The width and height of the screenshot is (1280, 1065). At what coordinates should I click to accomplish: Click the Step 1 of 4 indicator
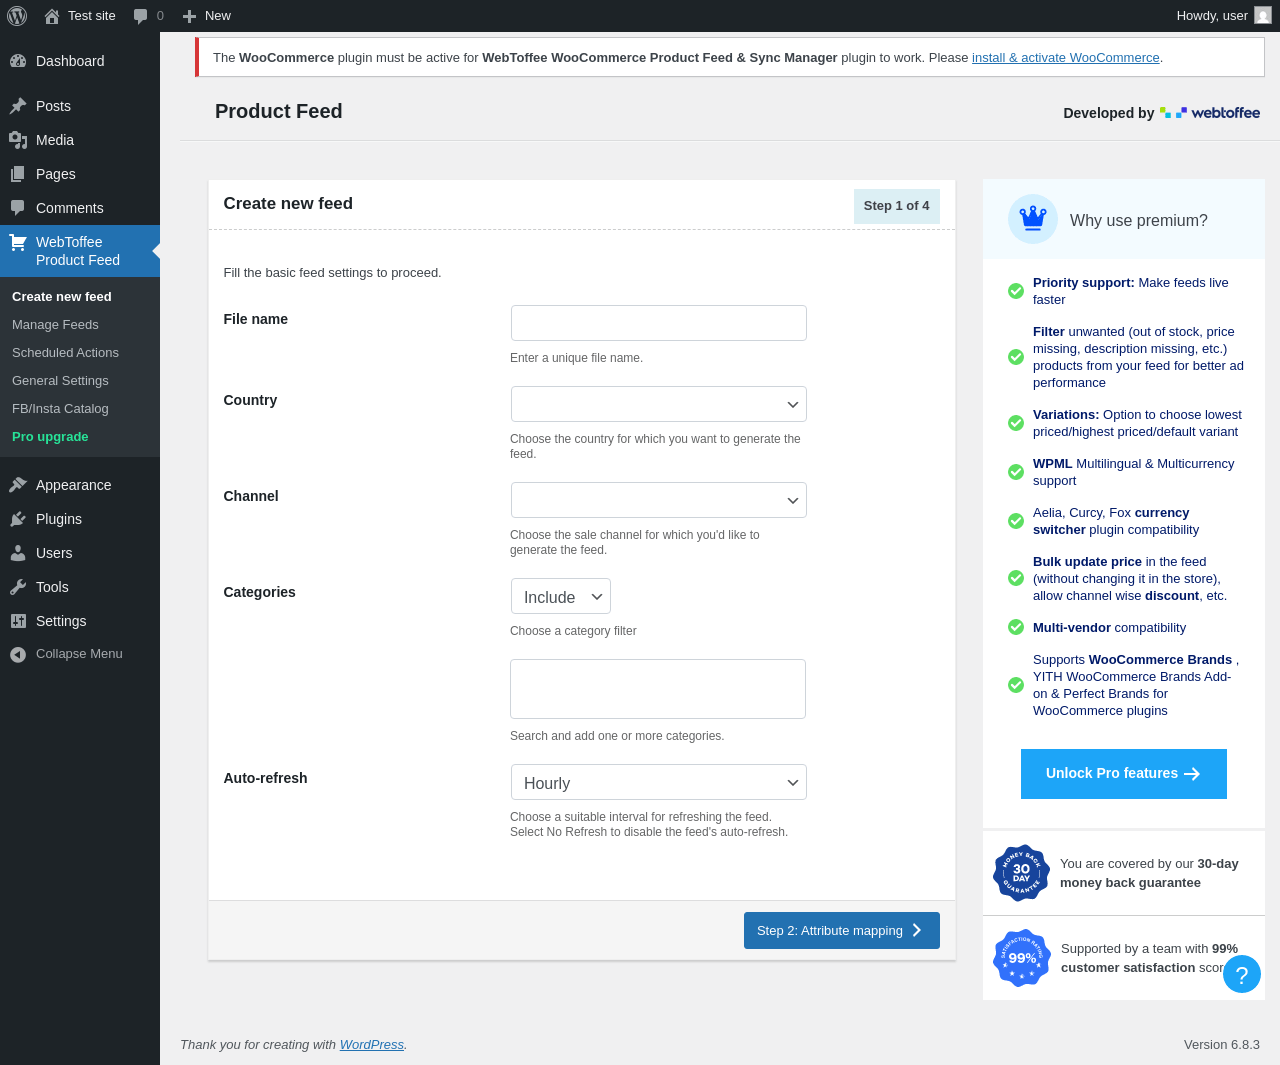tap(897, 206)
